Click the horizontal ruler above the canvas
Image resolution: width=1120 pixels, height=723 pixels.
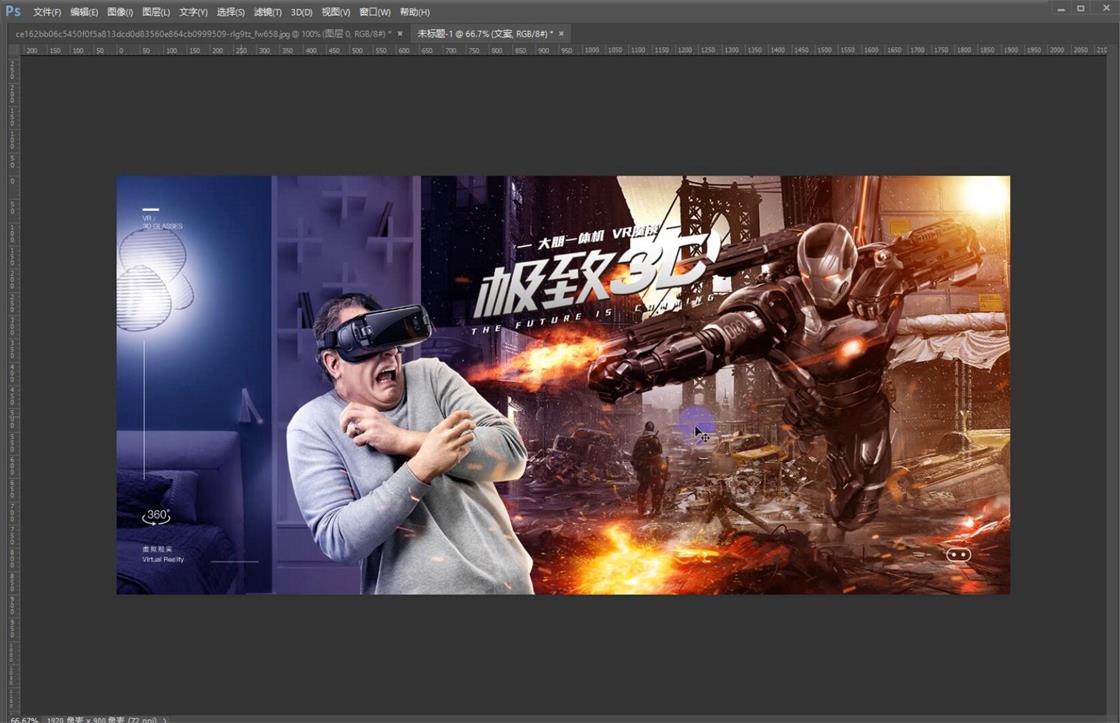click(500, 49)
